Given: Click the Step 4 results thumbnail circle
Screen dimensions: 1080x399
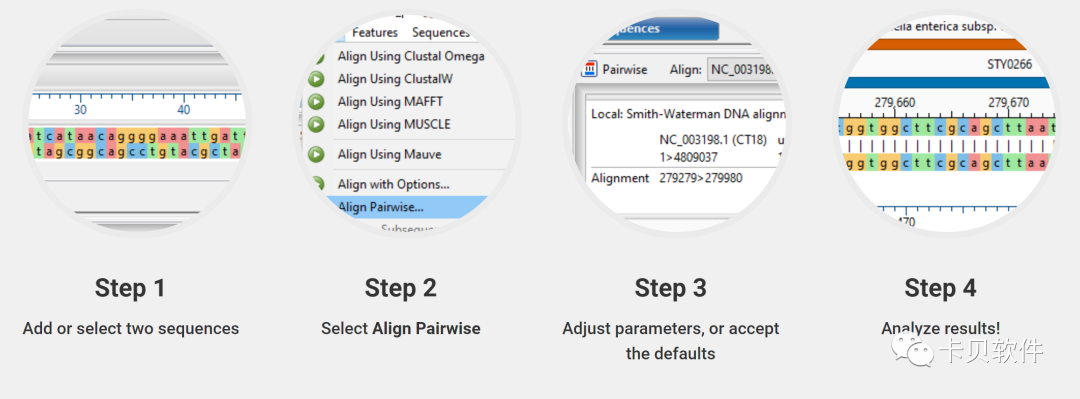Looking at the screenshot, I should tap(947, 124).
